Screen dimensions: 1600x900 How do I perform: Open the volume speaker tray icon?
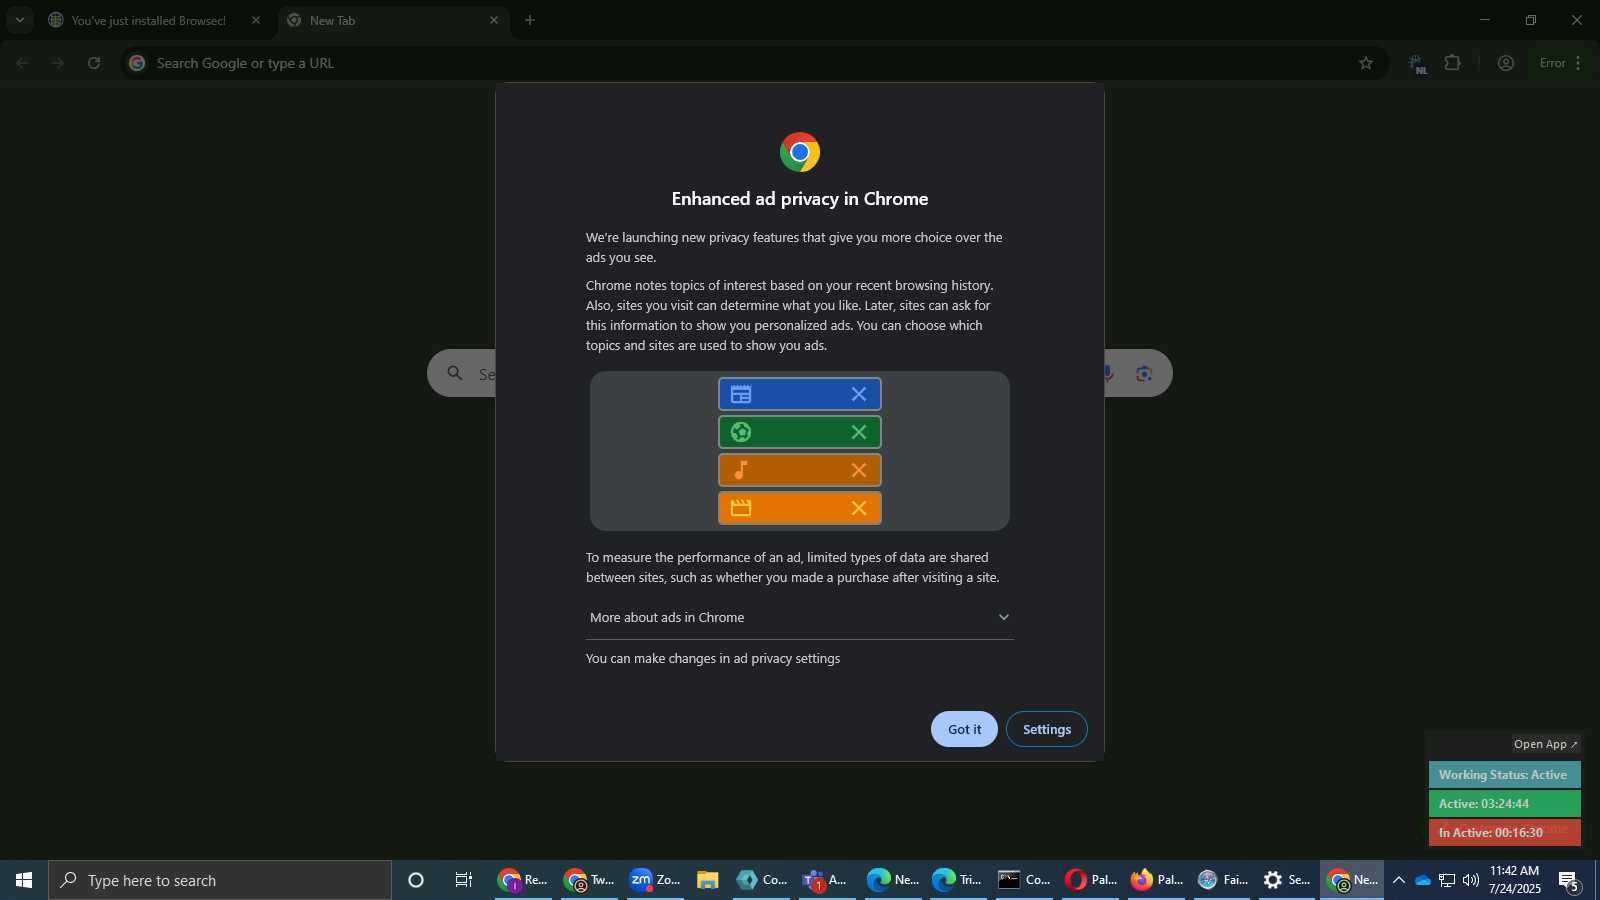tap(1470, 880)
